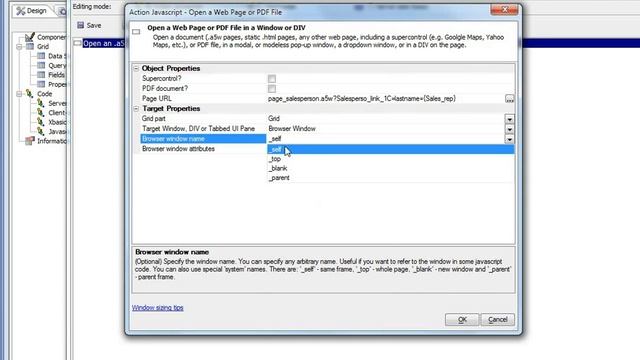Screen dimensions: 640x360
Task: Open Page URL builder ellipsis button
Action: (x=509, y=98)
